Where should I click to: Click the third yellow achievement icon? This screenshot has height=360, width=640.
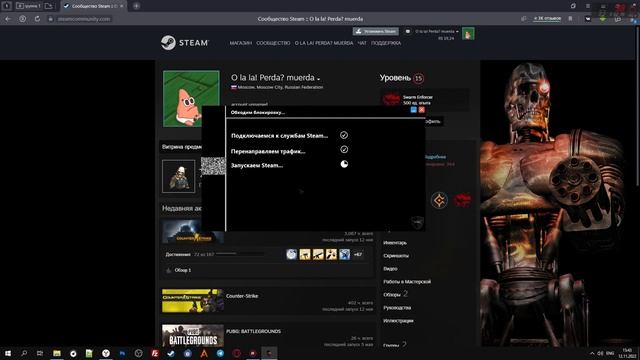pyautogui.click(x=318, y=254)
